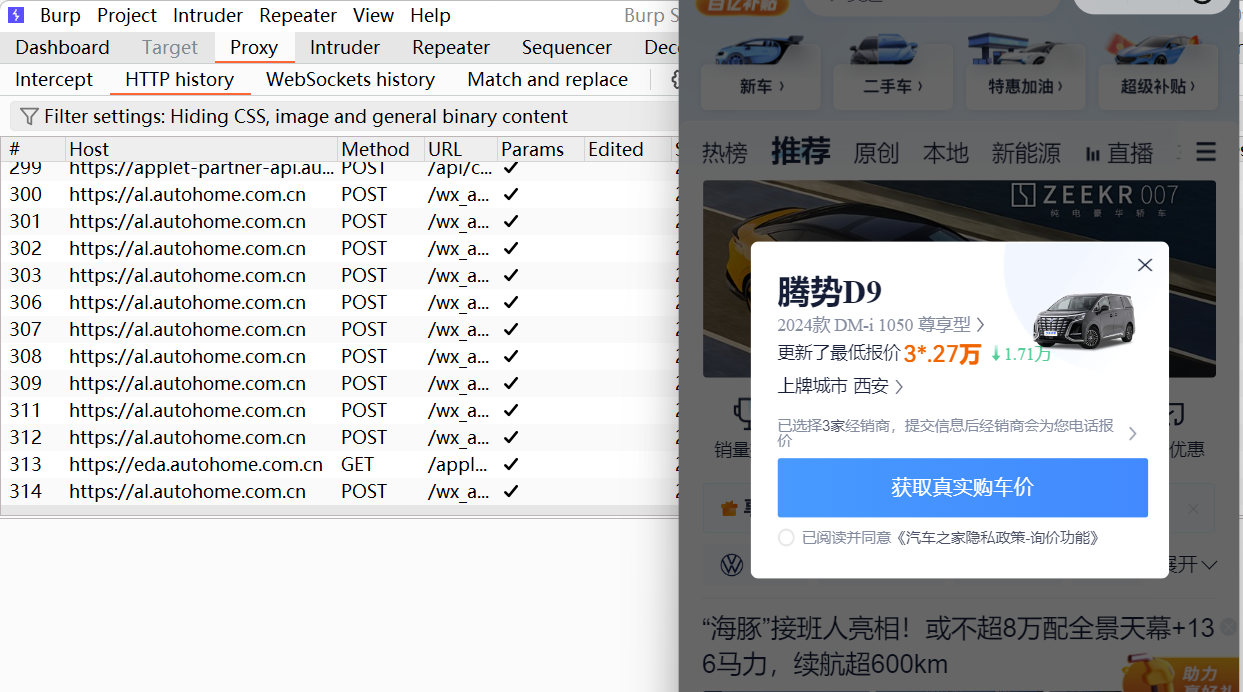
Task: Switch to the 原创 feed tab
Action: [x=876, y=153]
